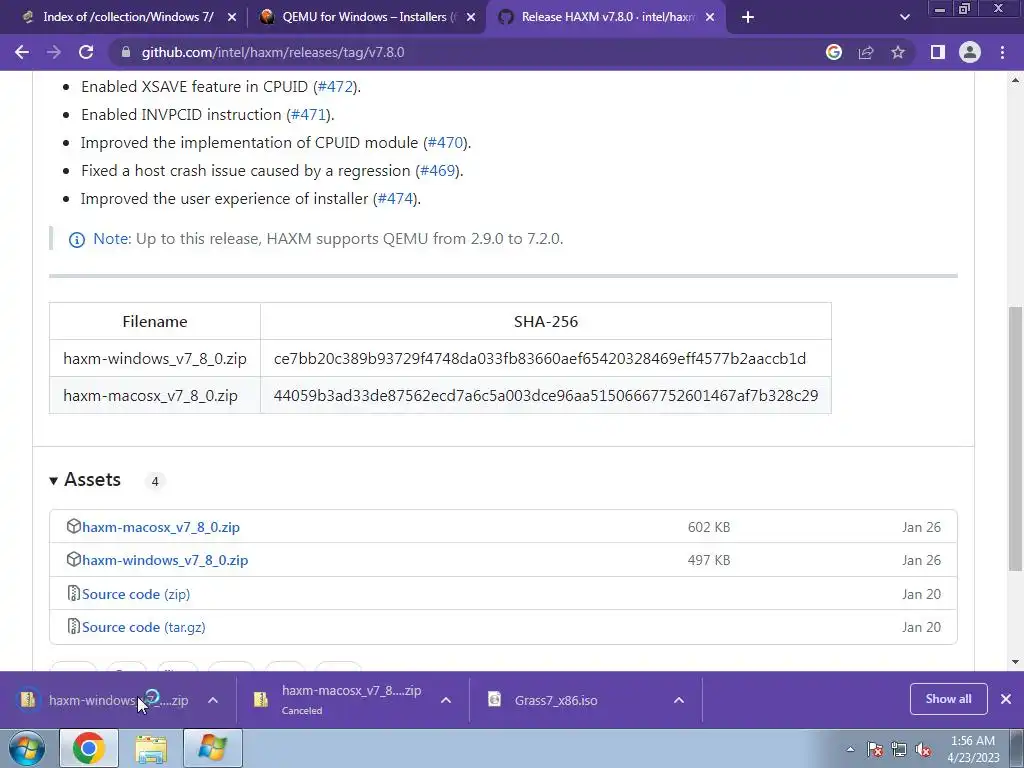
Task: Click the scrollbar up arrow
Action: point(1016,80)
